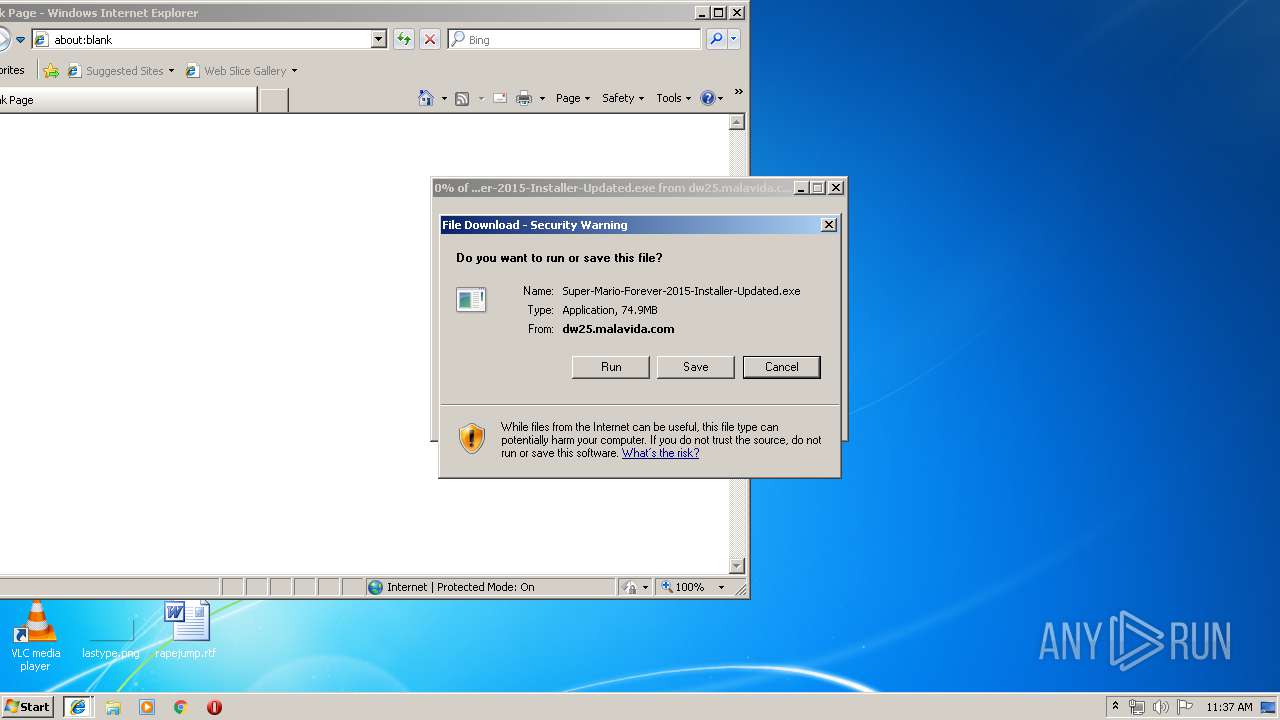Click the Run button in the download dialog
Image resolution: width=1280 pixels, height=720 pixels.
tap(611, 367)
